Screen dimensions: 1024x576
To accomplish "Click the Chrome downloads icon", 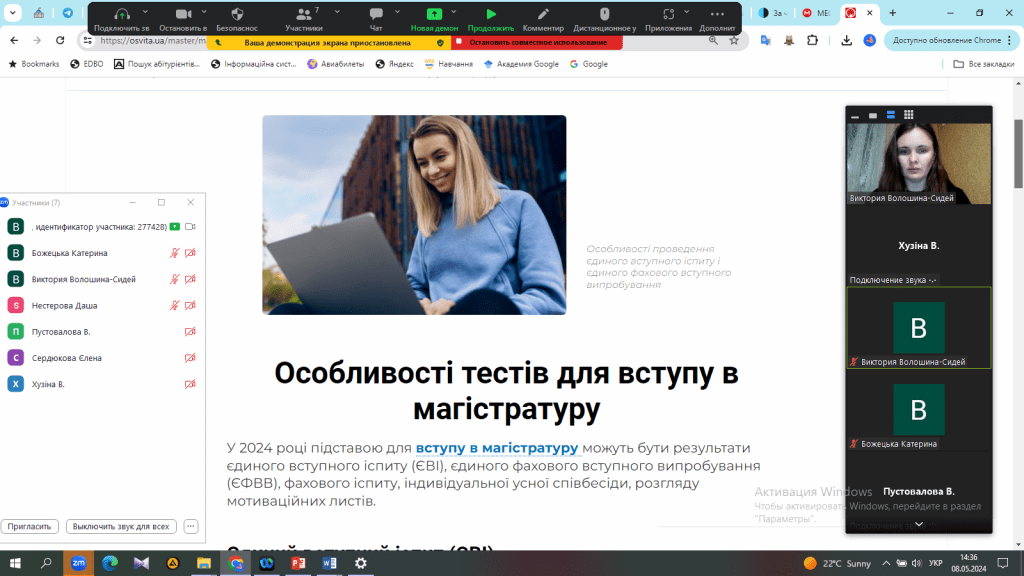I will [x=846, y=40].
